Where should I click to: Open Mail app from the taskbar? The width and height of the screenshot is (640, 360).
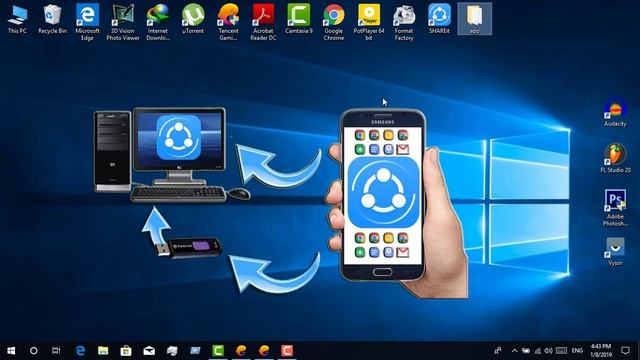(x=149, y=351)
